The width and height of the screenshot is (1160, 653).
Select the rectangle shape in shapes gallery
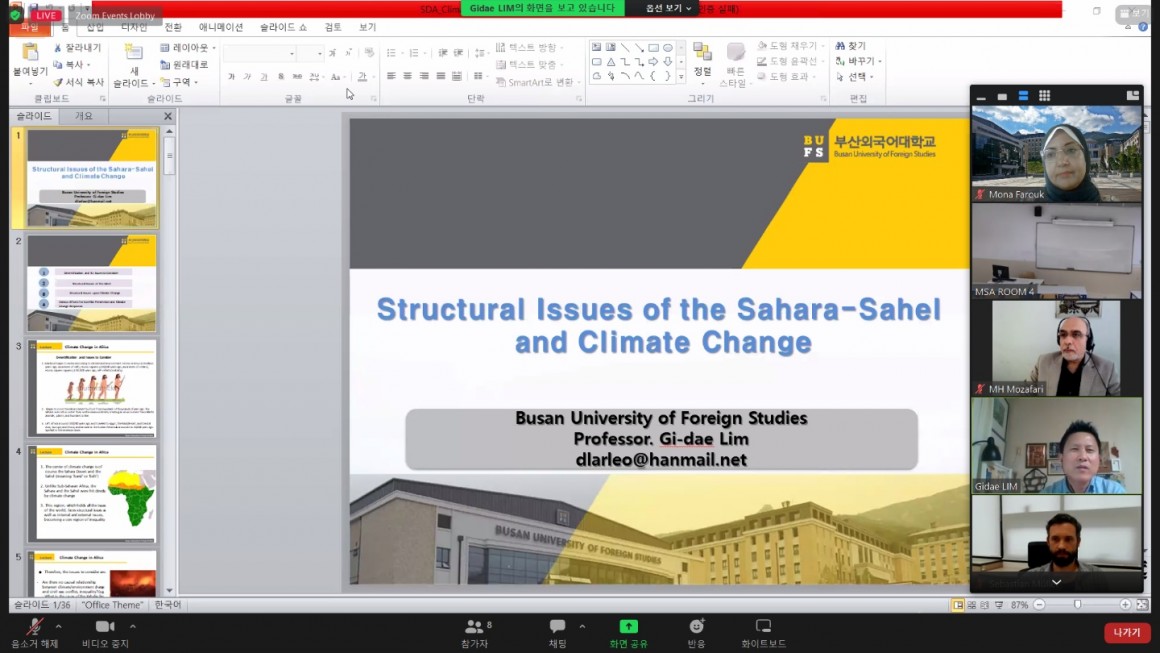[x=653, y=47]
